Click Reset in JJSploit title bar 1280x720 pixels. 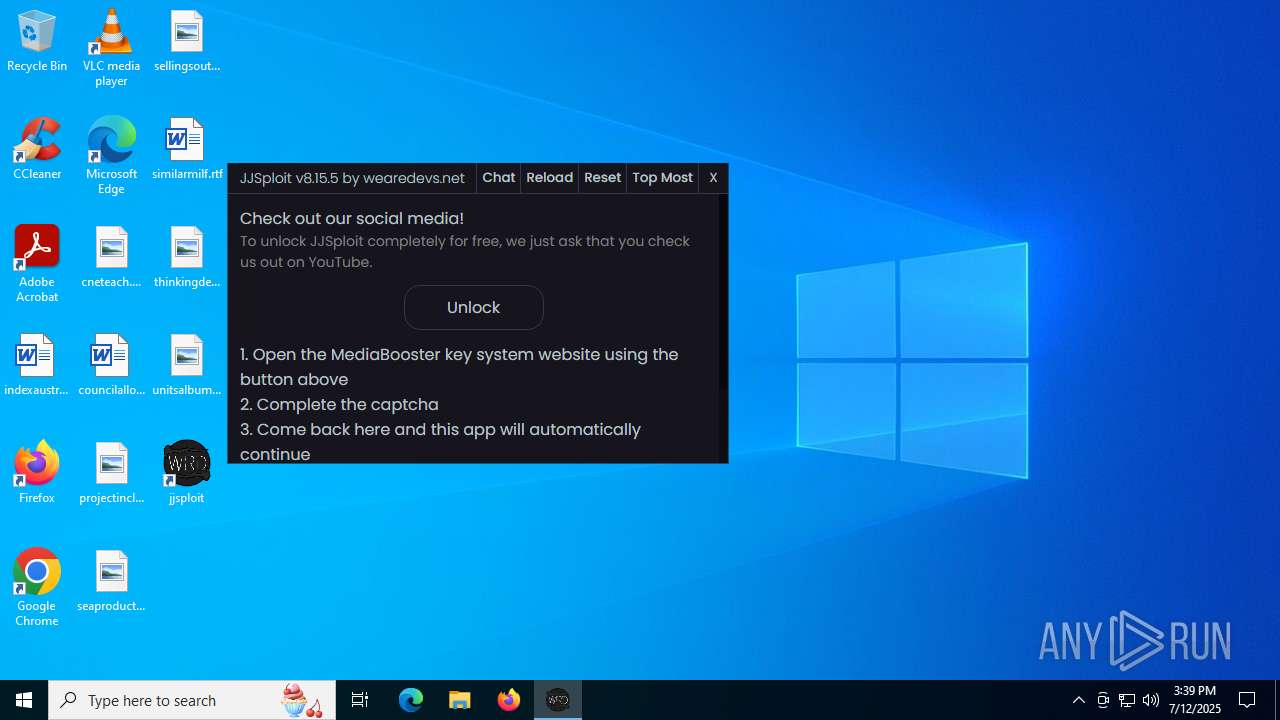tap(602, 178)
